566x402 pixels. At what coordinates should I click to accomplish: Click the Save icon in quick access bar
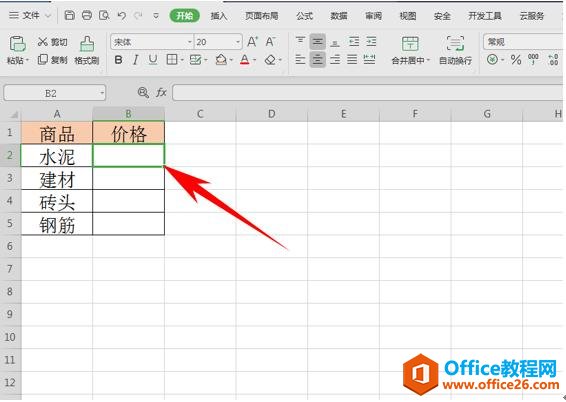point(70,16)
